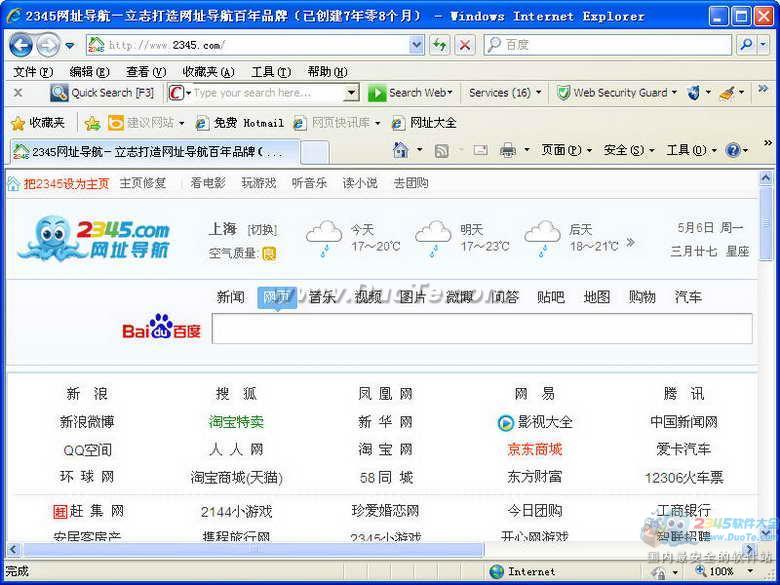Open the 帮助(H) menu
Viewport: 780px width, 585px height.
coord(328,72)
